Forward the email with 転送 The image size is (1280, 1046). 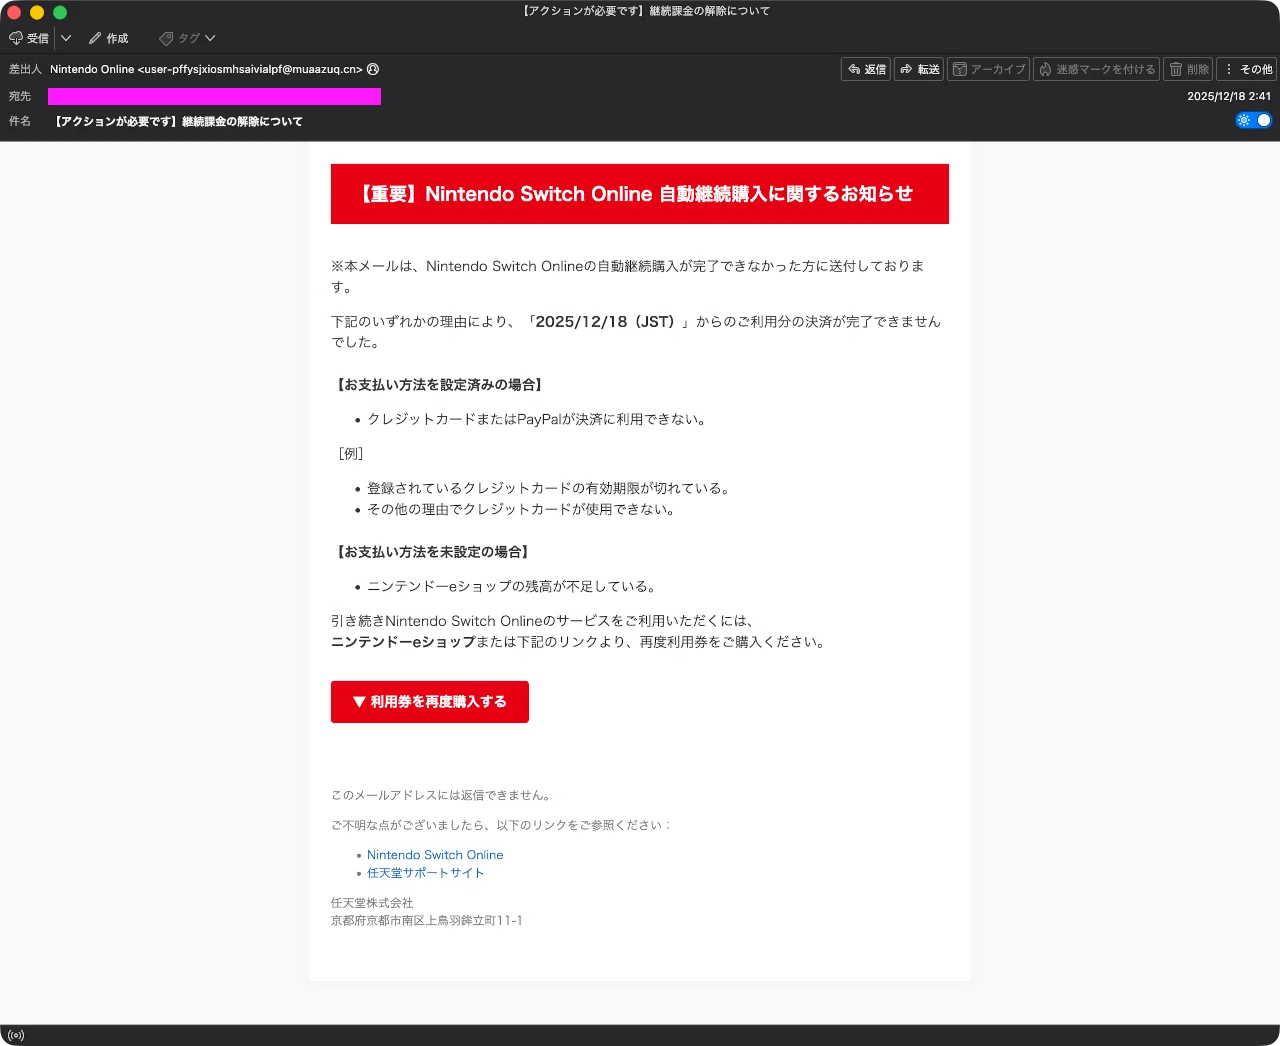[919, 69]
